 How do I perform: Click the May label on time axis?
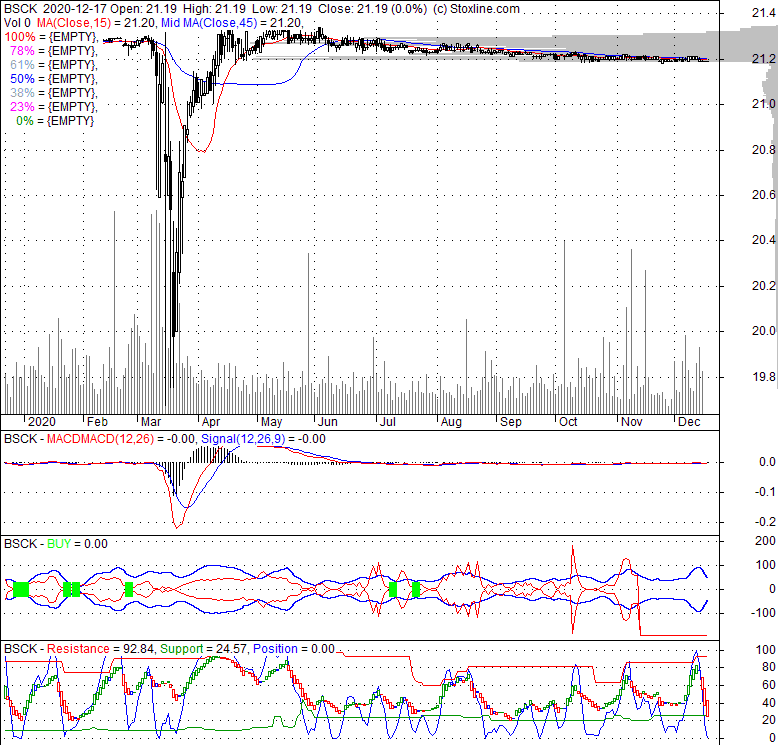(x=272, y=422)
